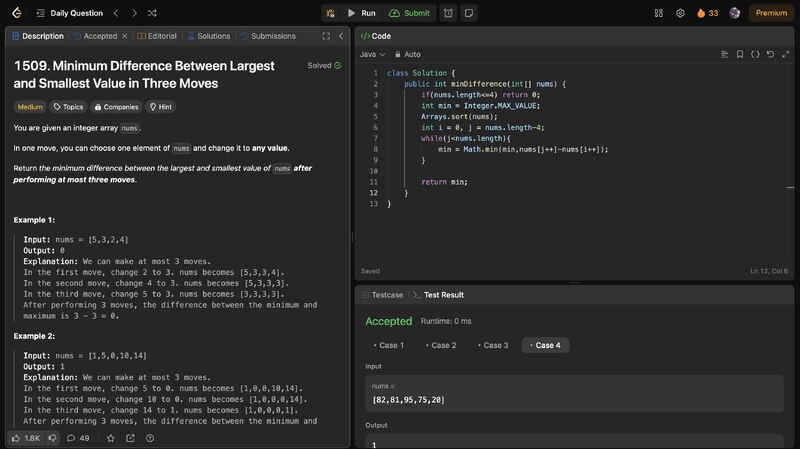Expand the Topics tag
This screenshot has width=800, height=449.
coord(69,106)
